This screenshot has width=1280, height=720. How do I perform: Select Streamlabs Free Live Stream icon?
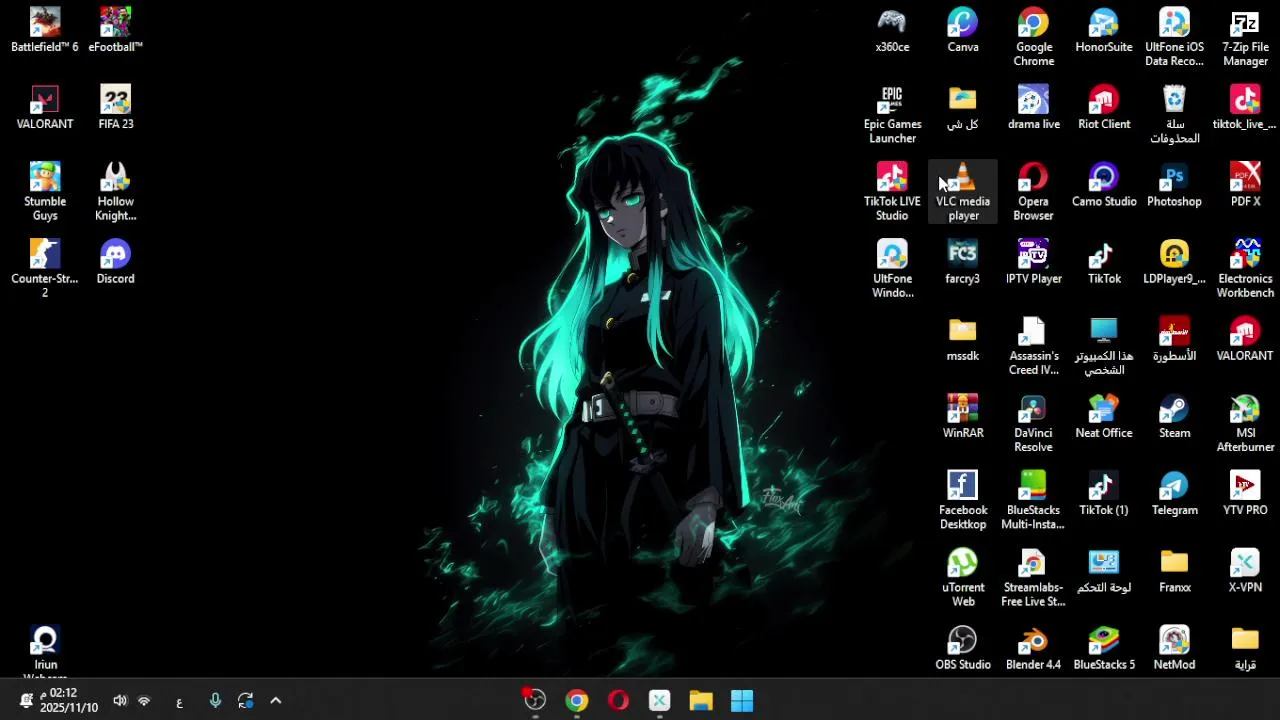point(1034,576)
